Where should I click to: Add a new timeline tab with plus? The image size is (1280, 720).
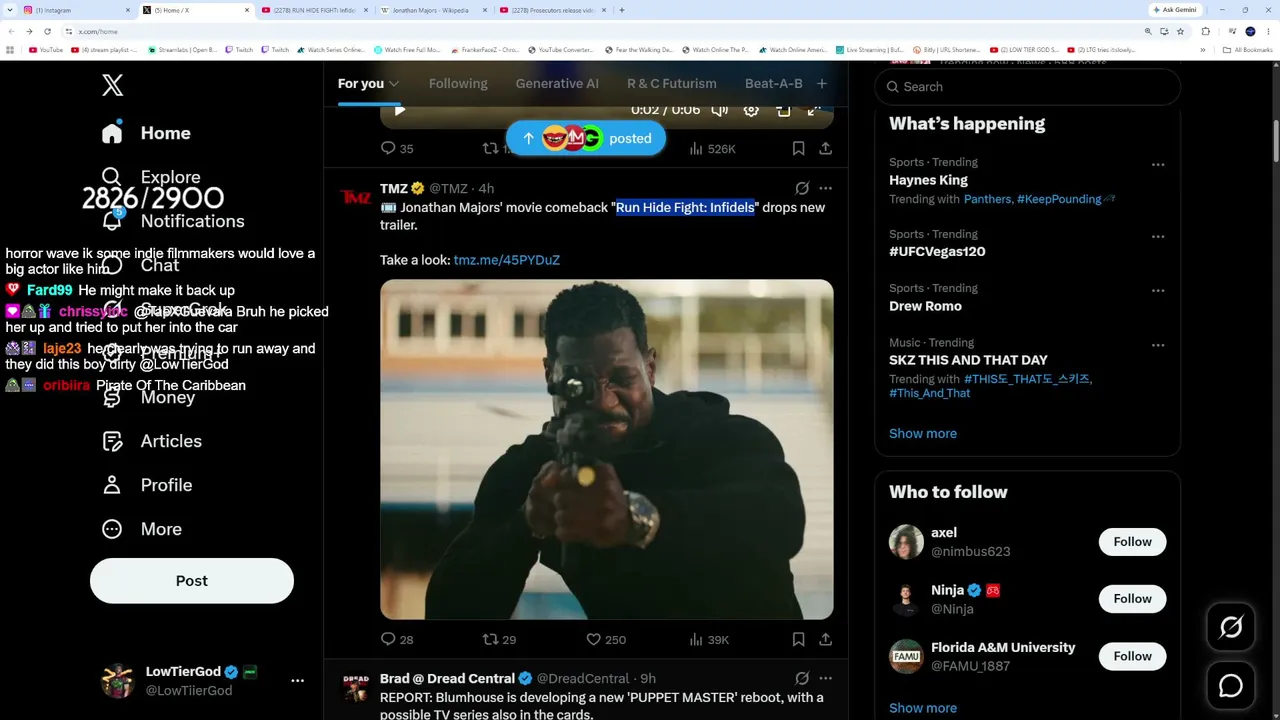click(822, 84)
